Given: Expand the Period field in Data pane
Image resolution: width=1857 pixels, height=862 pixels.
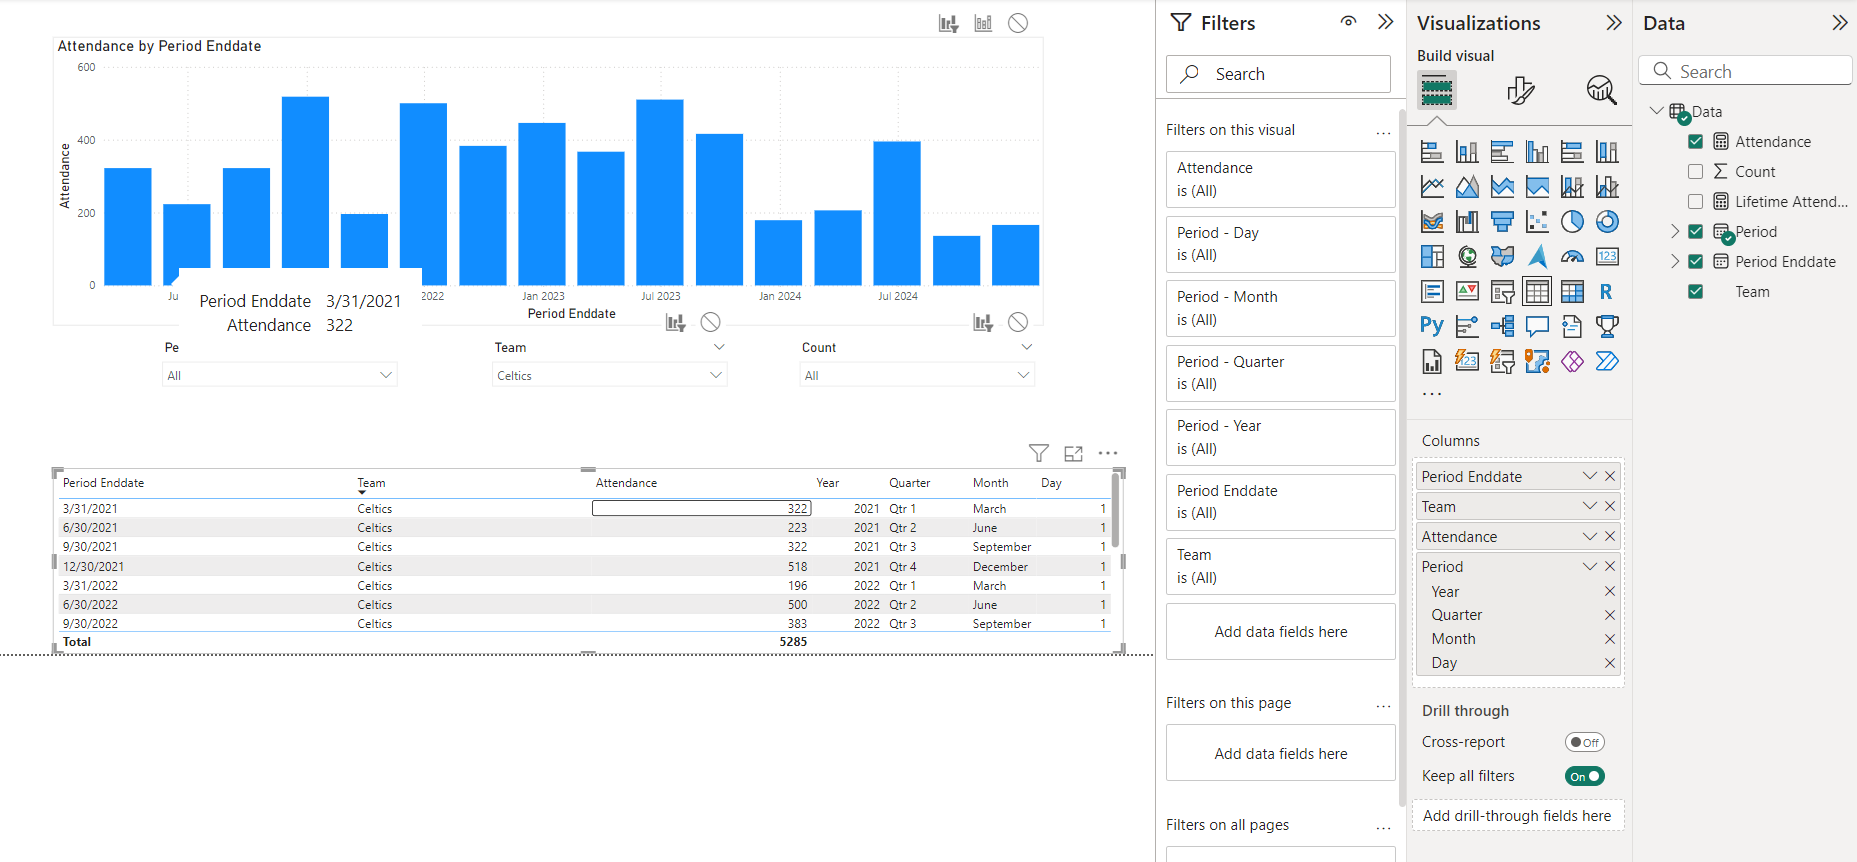Looking at the screenshot, I should click(1675, 232).
